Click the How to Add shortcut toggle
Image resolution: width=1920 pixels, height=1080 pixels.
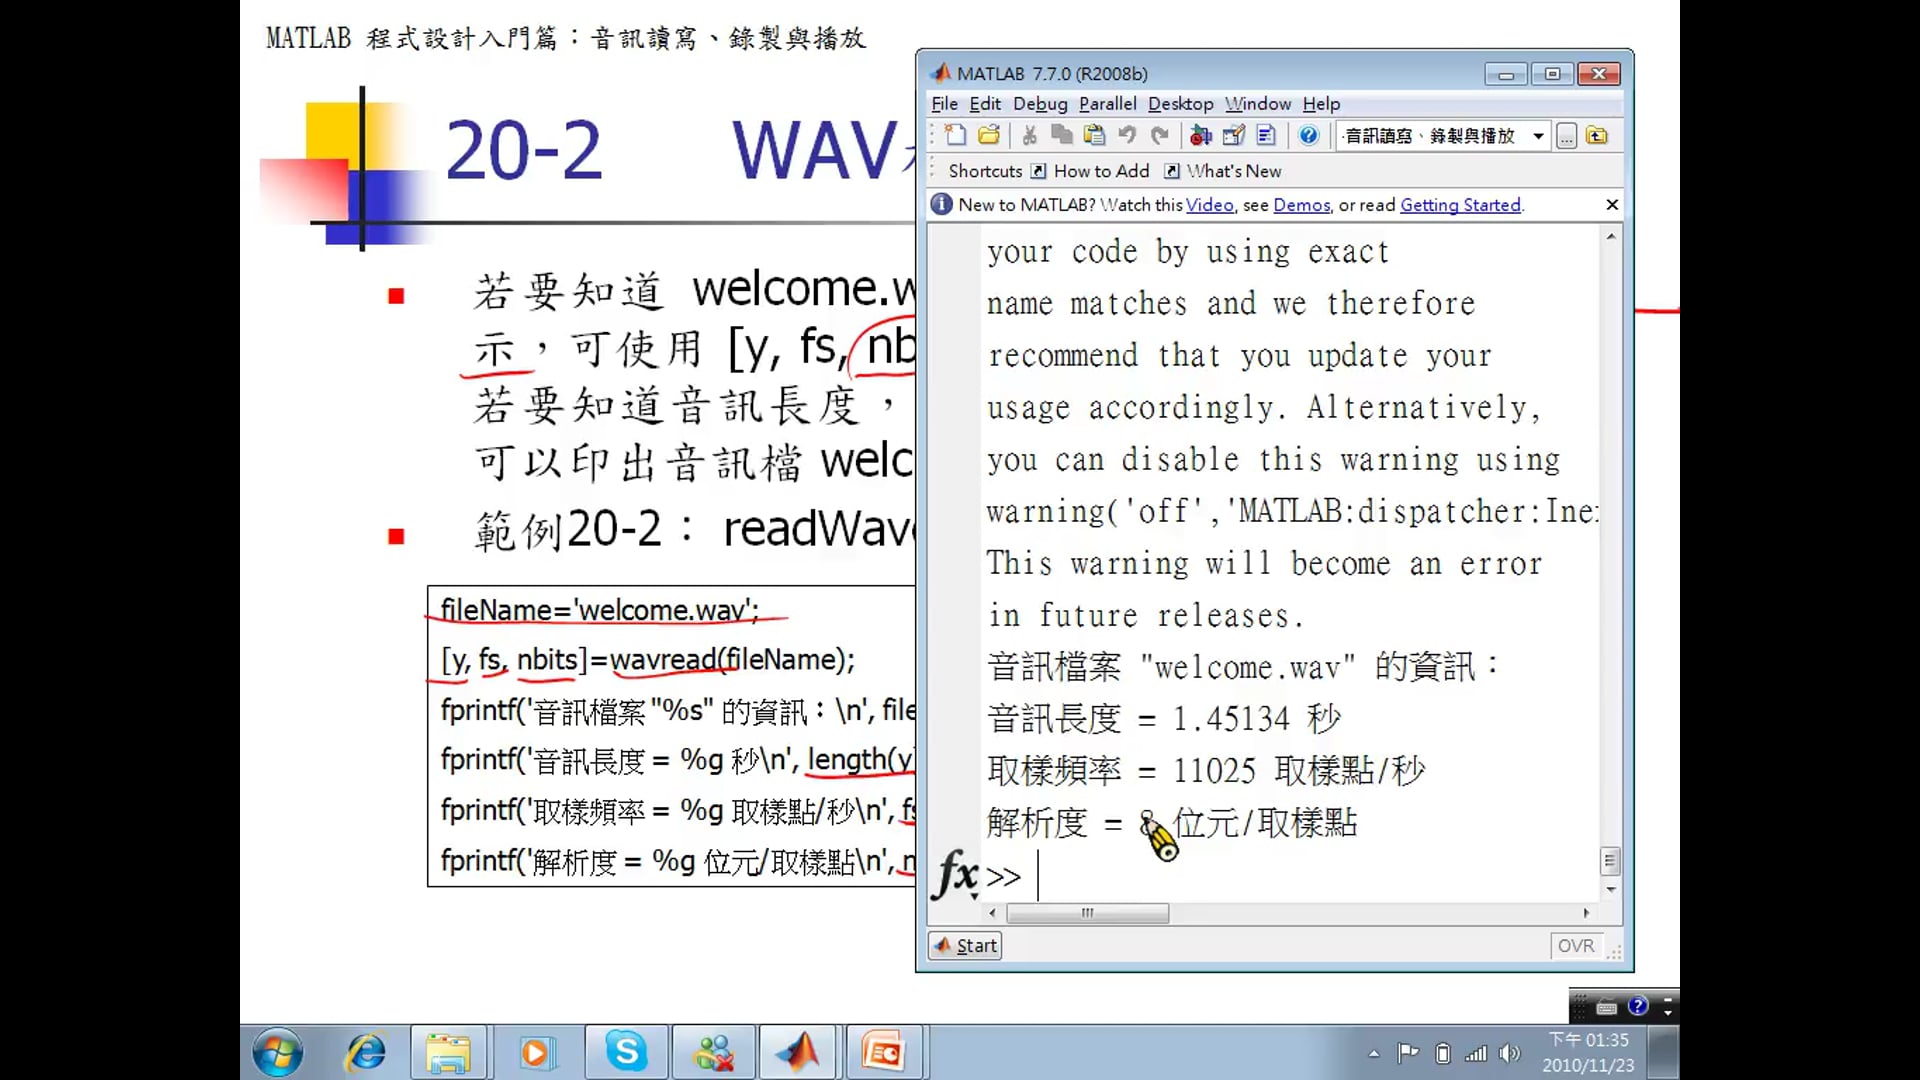point(1100,170)
